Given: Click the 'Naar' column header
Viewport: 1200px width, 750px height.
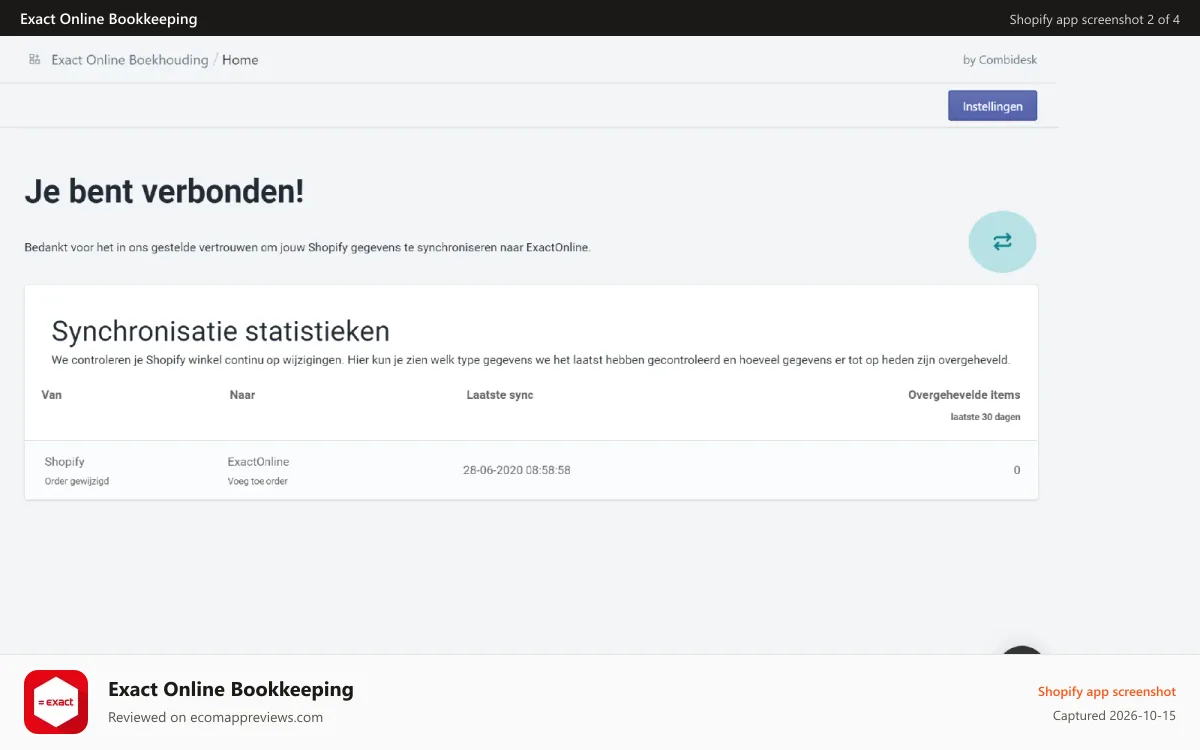Looking at the screenshot, I should click(x=242, y=395).
